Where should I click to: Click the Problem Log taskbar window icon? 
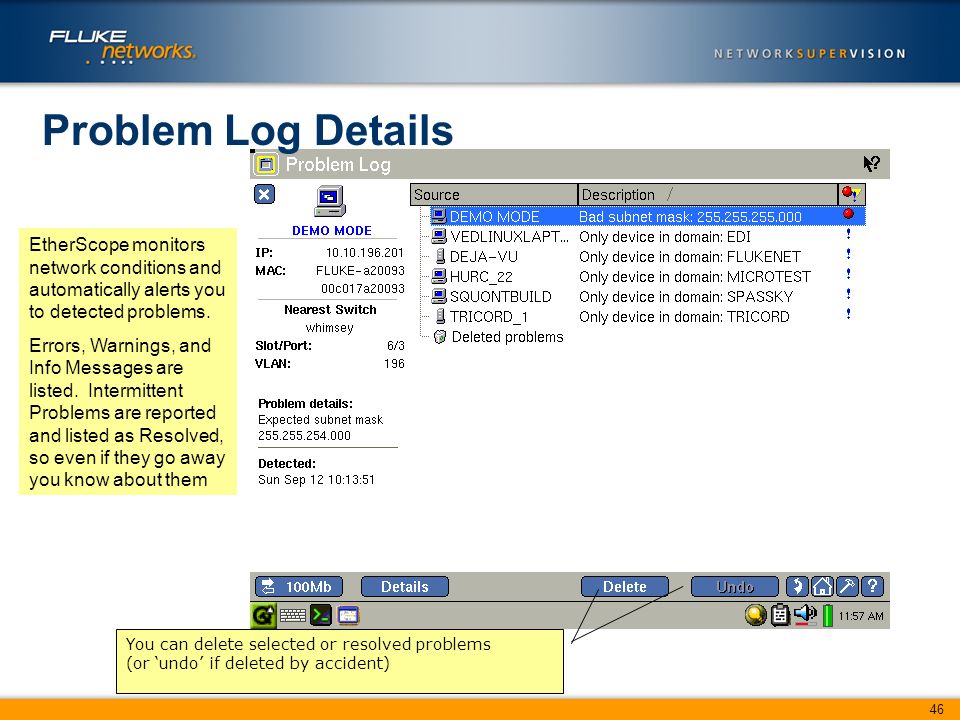coord(348,615)
